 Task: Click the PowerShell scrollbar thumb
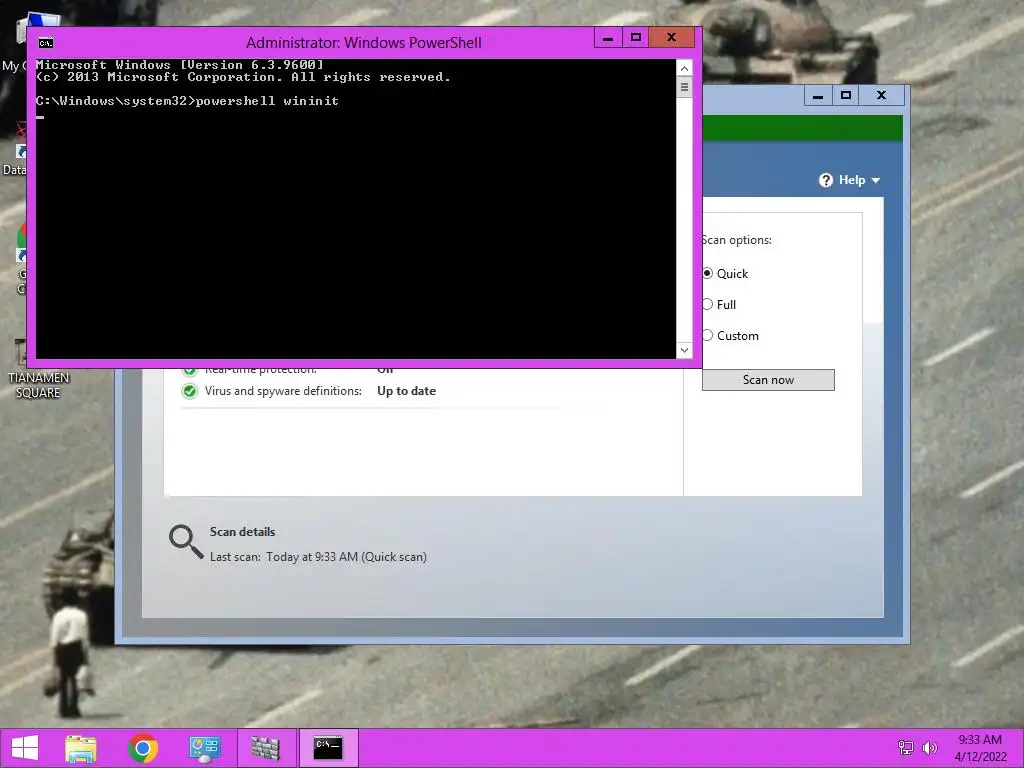click(x=684, y=87)
